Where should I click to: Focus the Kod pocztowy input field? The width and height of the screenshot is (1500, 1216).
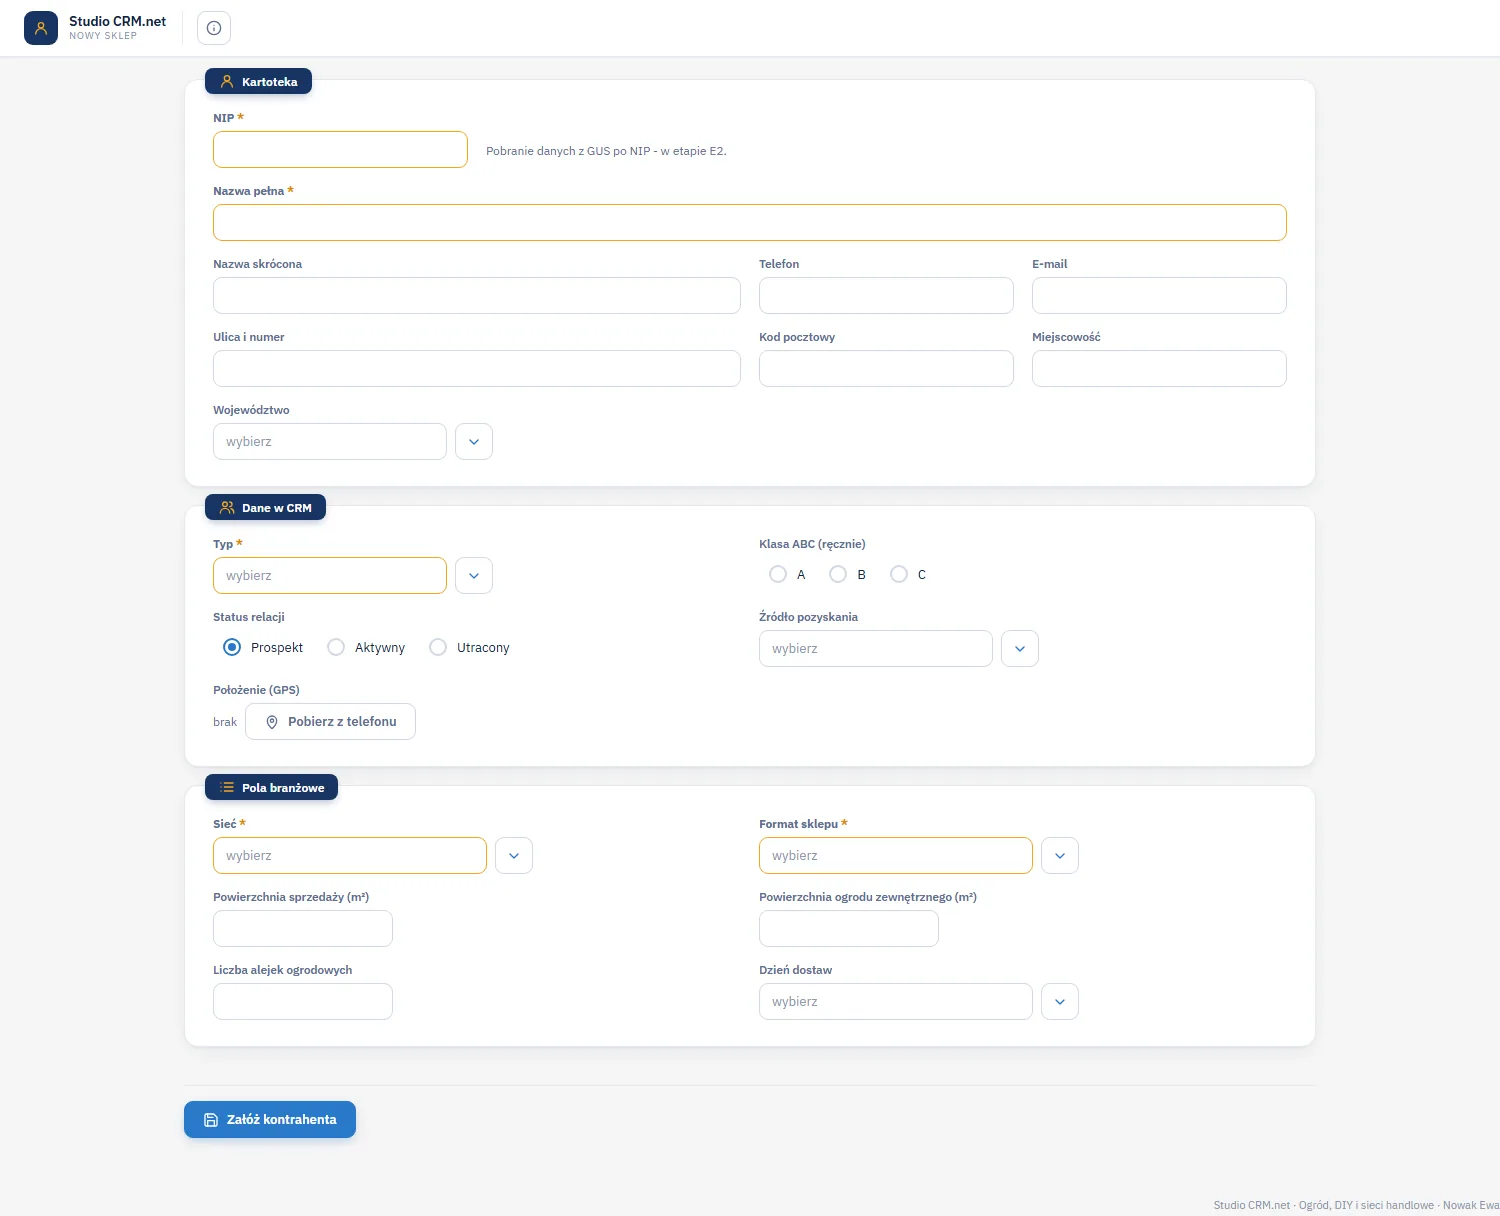click(x=886, y=369)
